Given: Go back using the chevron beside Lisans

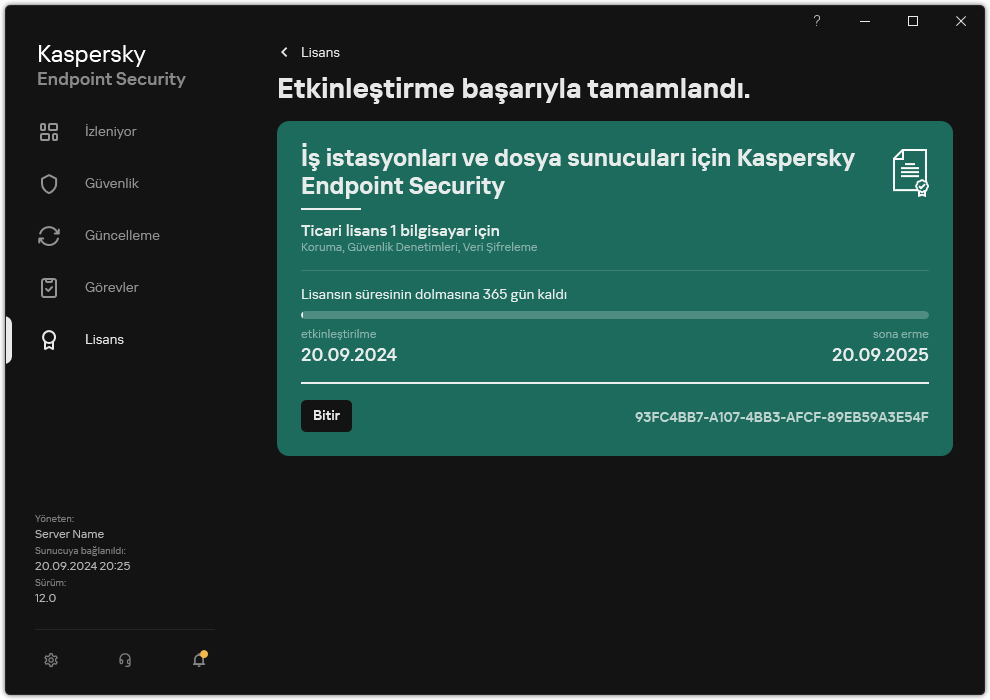Looking at the screenshot, I should pos(284,52).
